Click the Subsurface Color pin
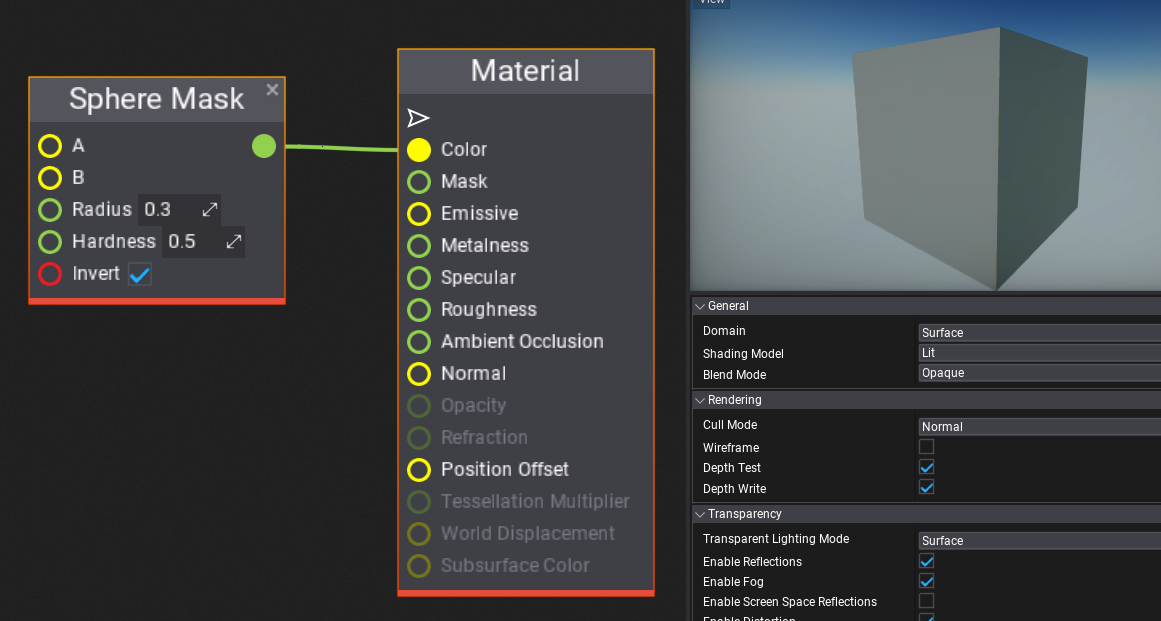Viewport: 1161px width, 621px height. click(418, 565)
